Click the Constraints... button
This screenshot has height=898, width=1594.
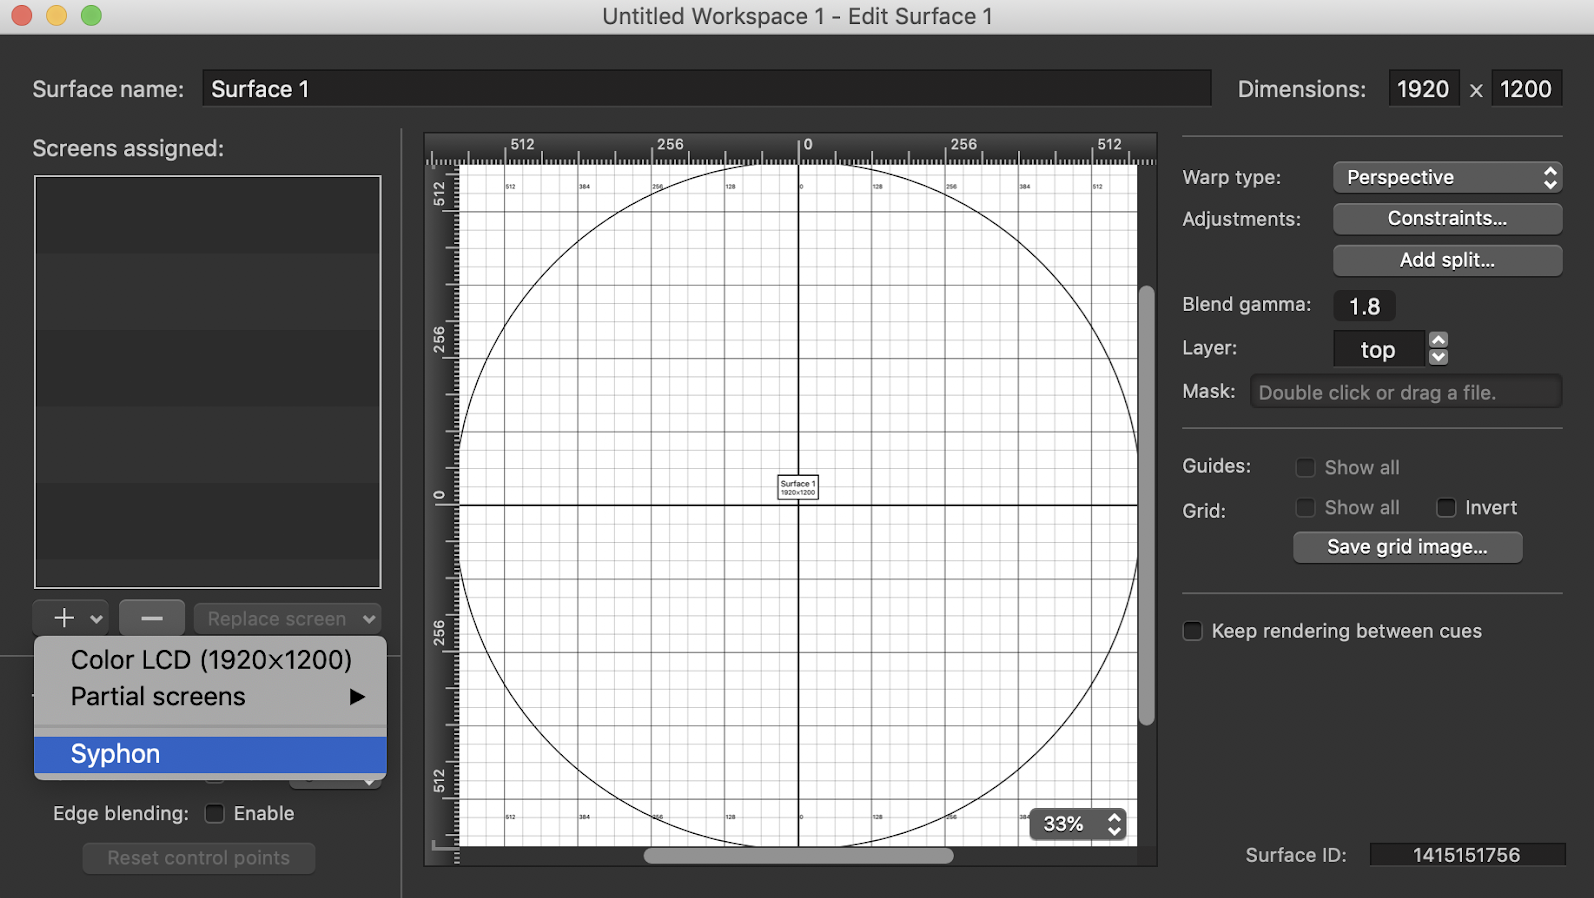(1447, 218)
